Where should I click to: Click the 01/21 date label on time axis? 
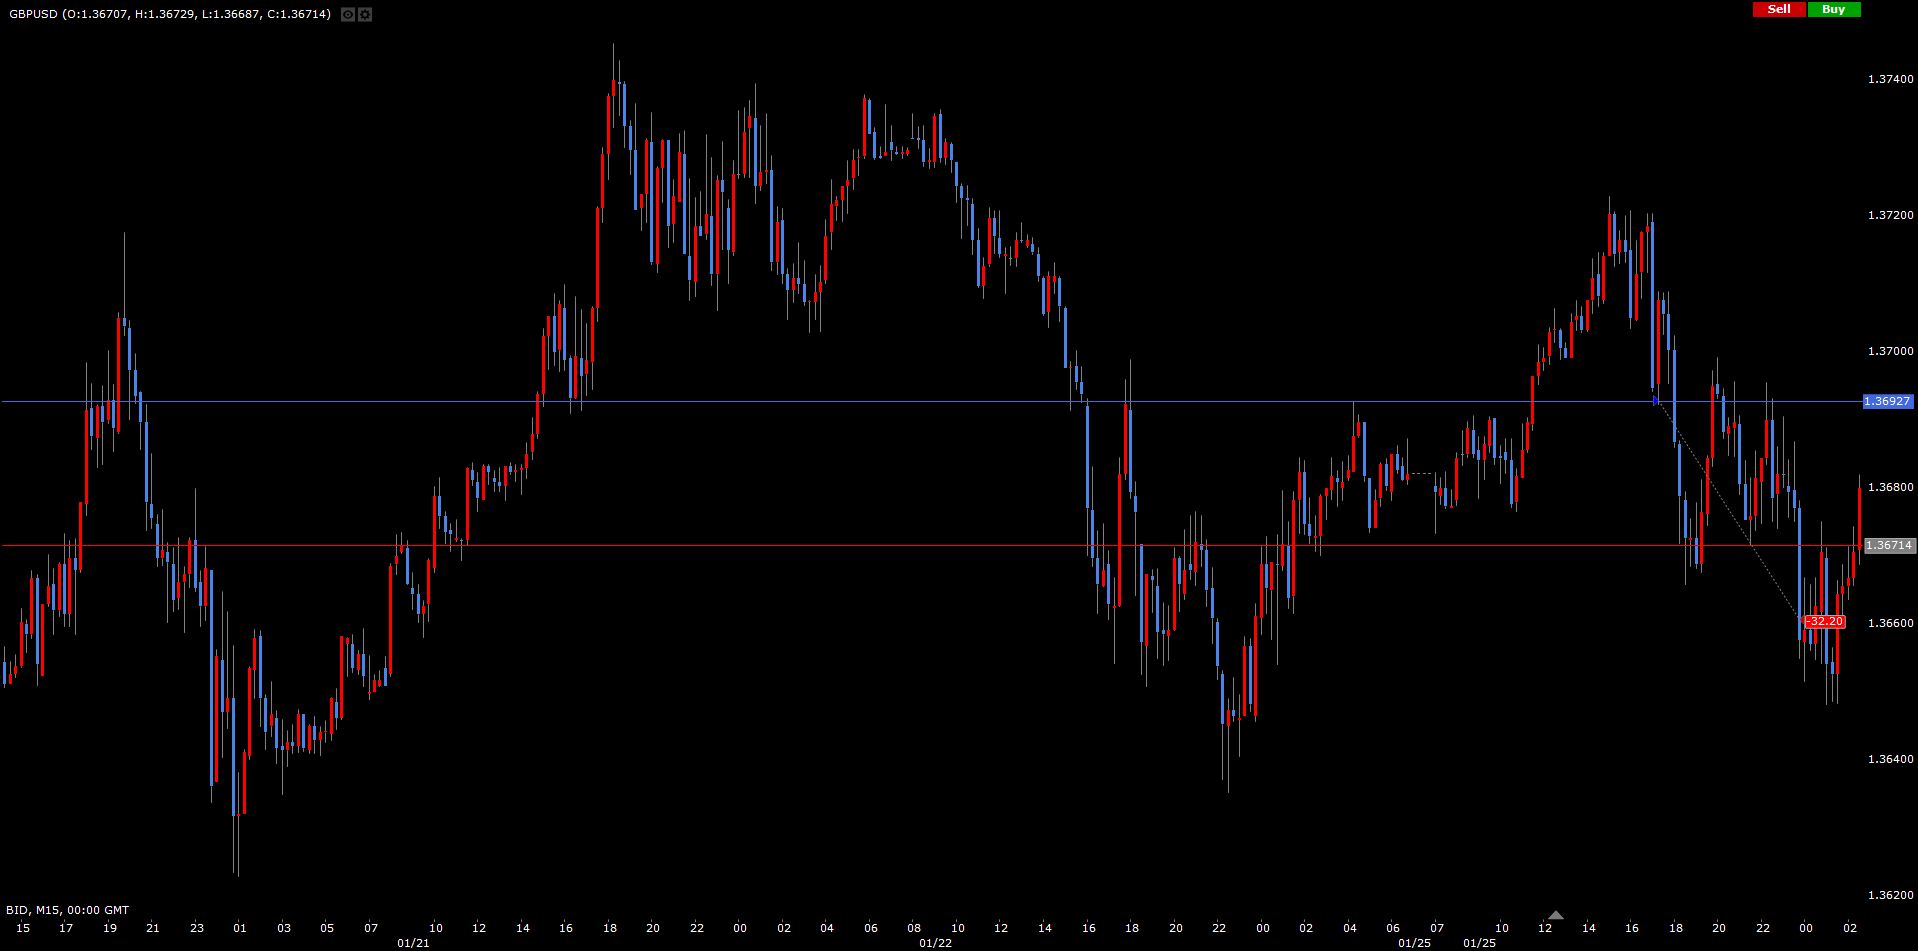[413, 943]
